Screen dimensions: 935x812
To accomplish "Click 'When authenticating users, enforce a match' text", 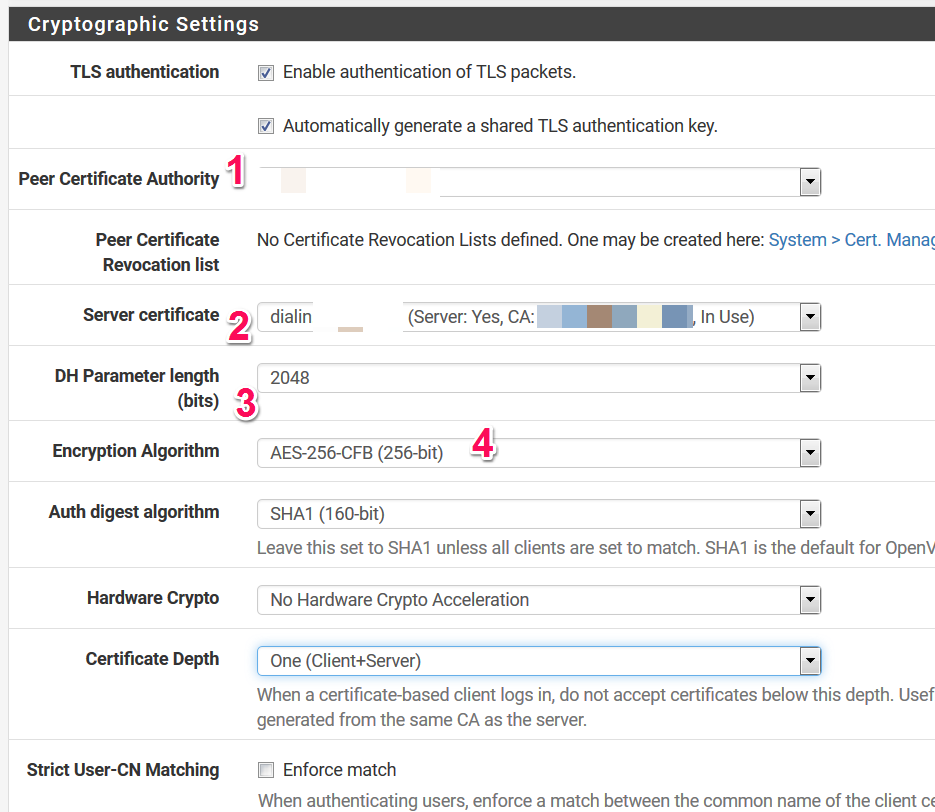I will pyautogui.click(x=596, y=801).
